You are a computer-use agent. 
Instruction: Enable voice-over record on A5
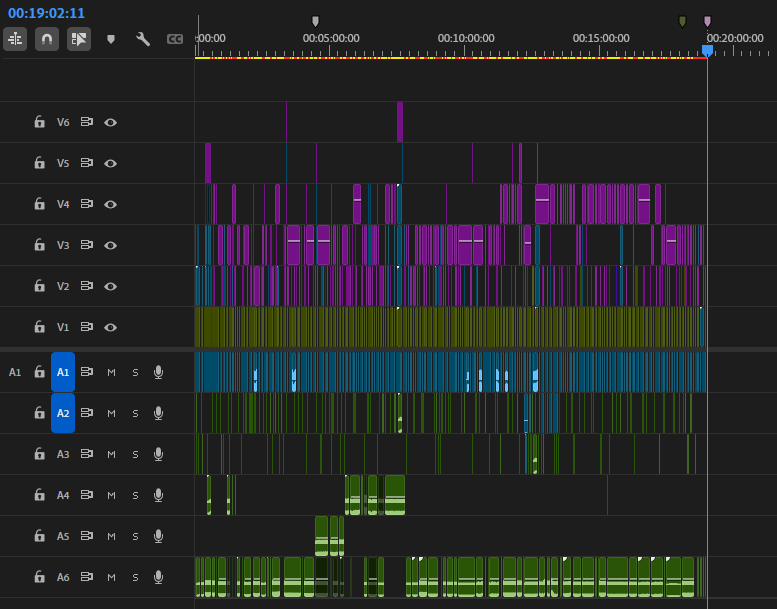(x=159, y=536)
